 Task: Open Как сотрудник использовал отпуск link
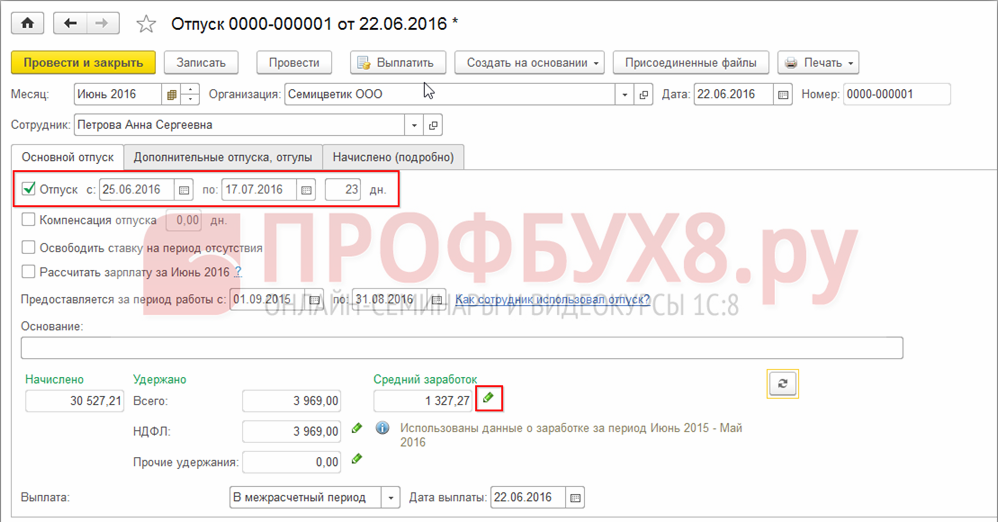[552, 299]
